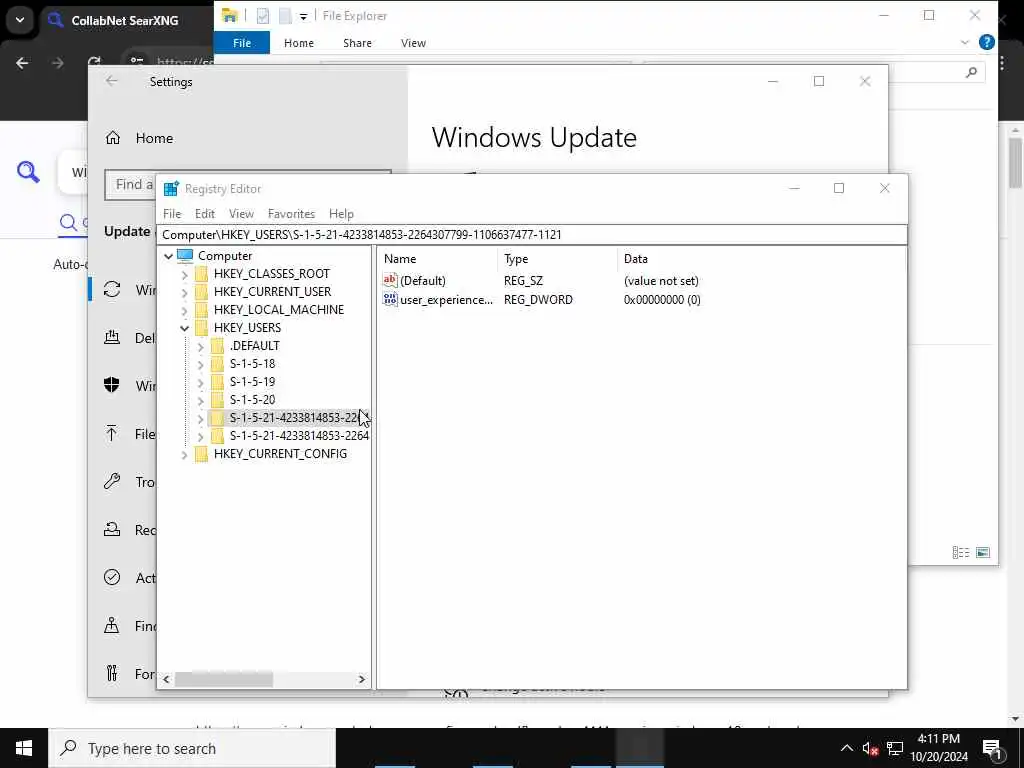Click the tree pane scroll left arrow
Viewport: 1024px width, 768px height.
[x=167, y=679]
